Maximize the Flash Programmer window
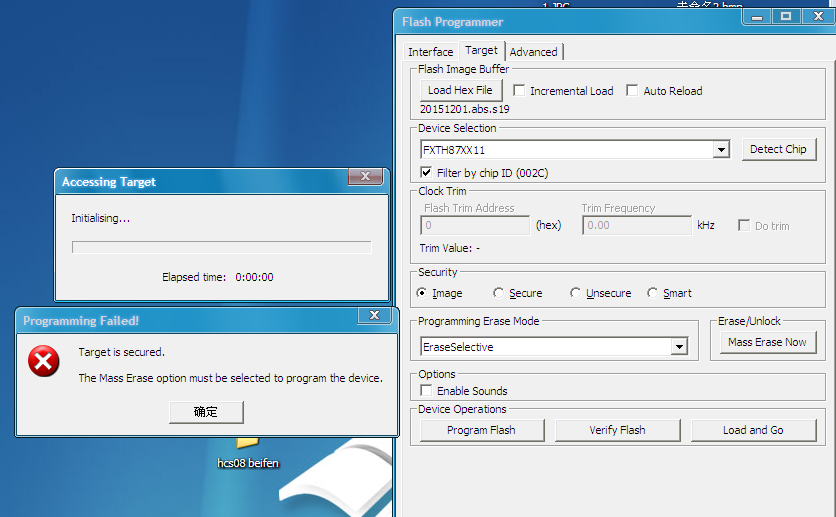Image resolution: width=836 pixels, height=517 pixels. tap(786, 17)
